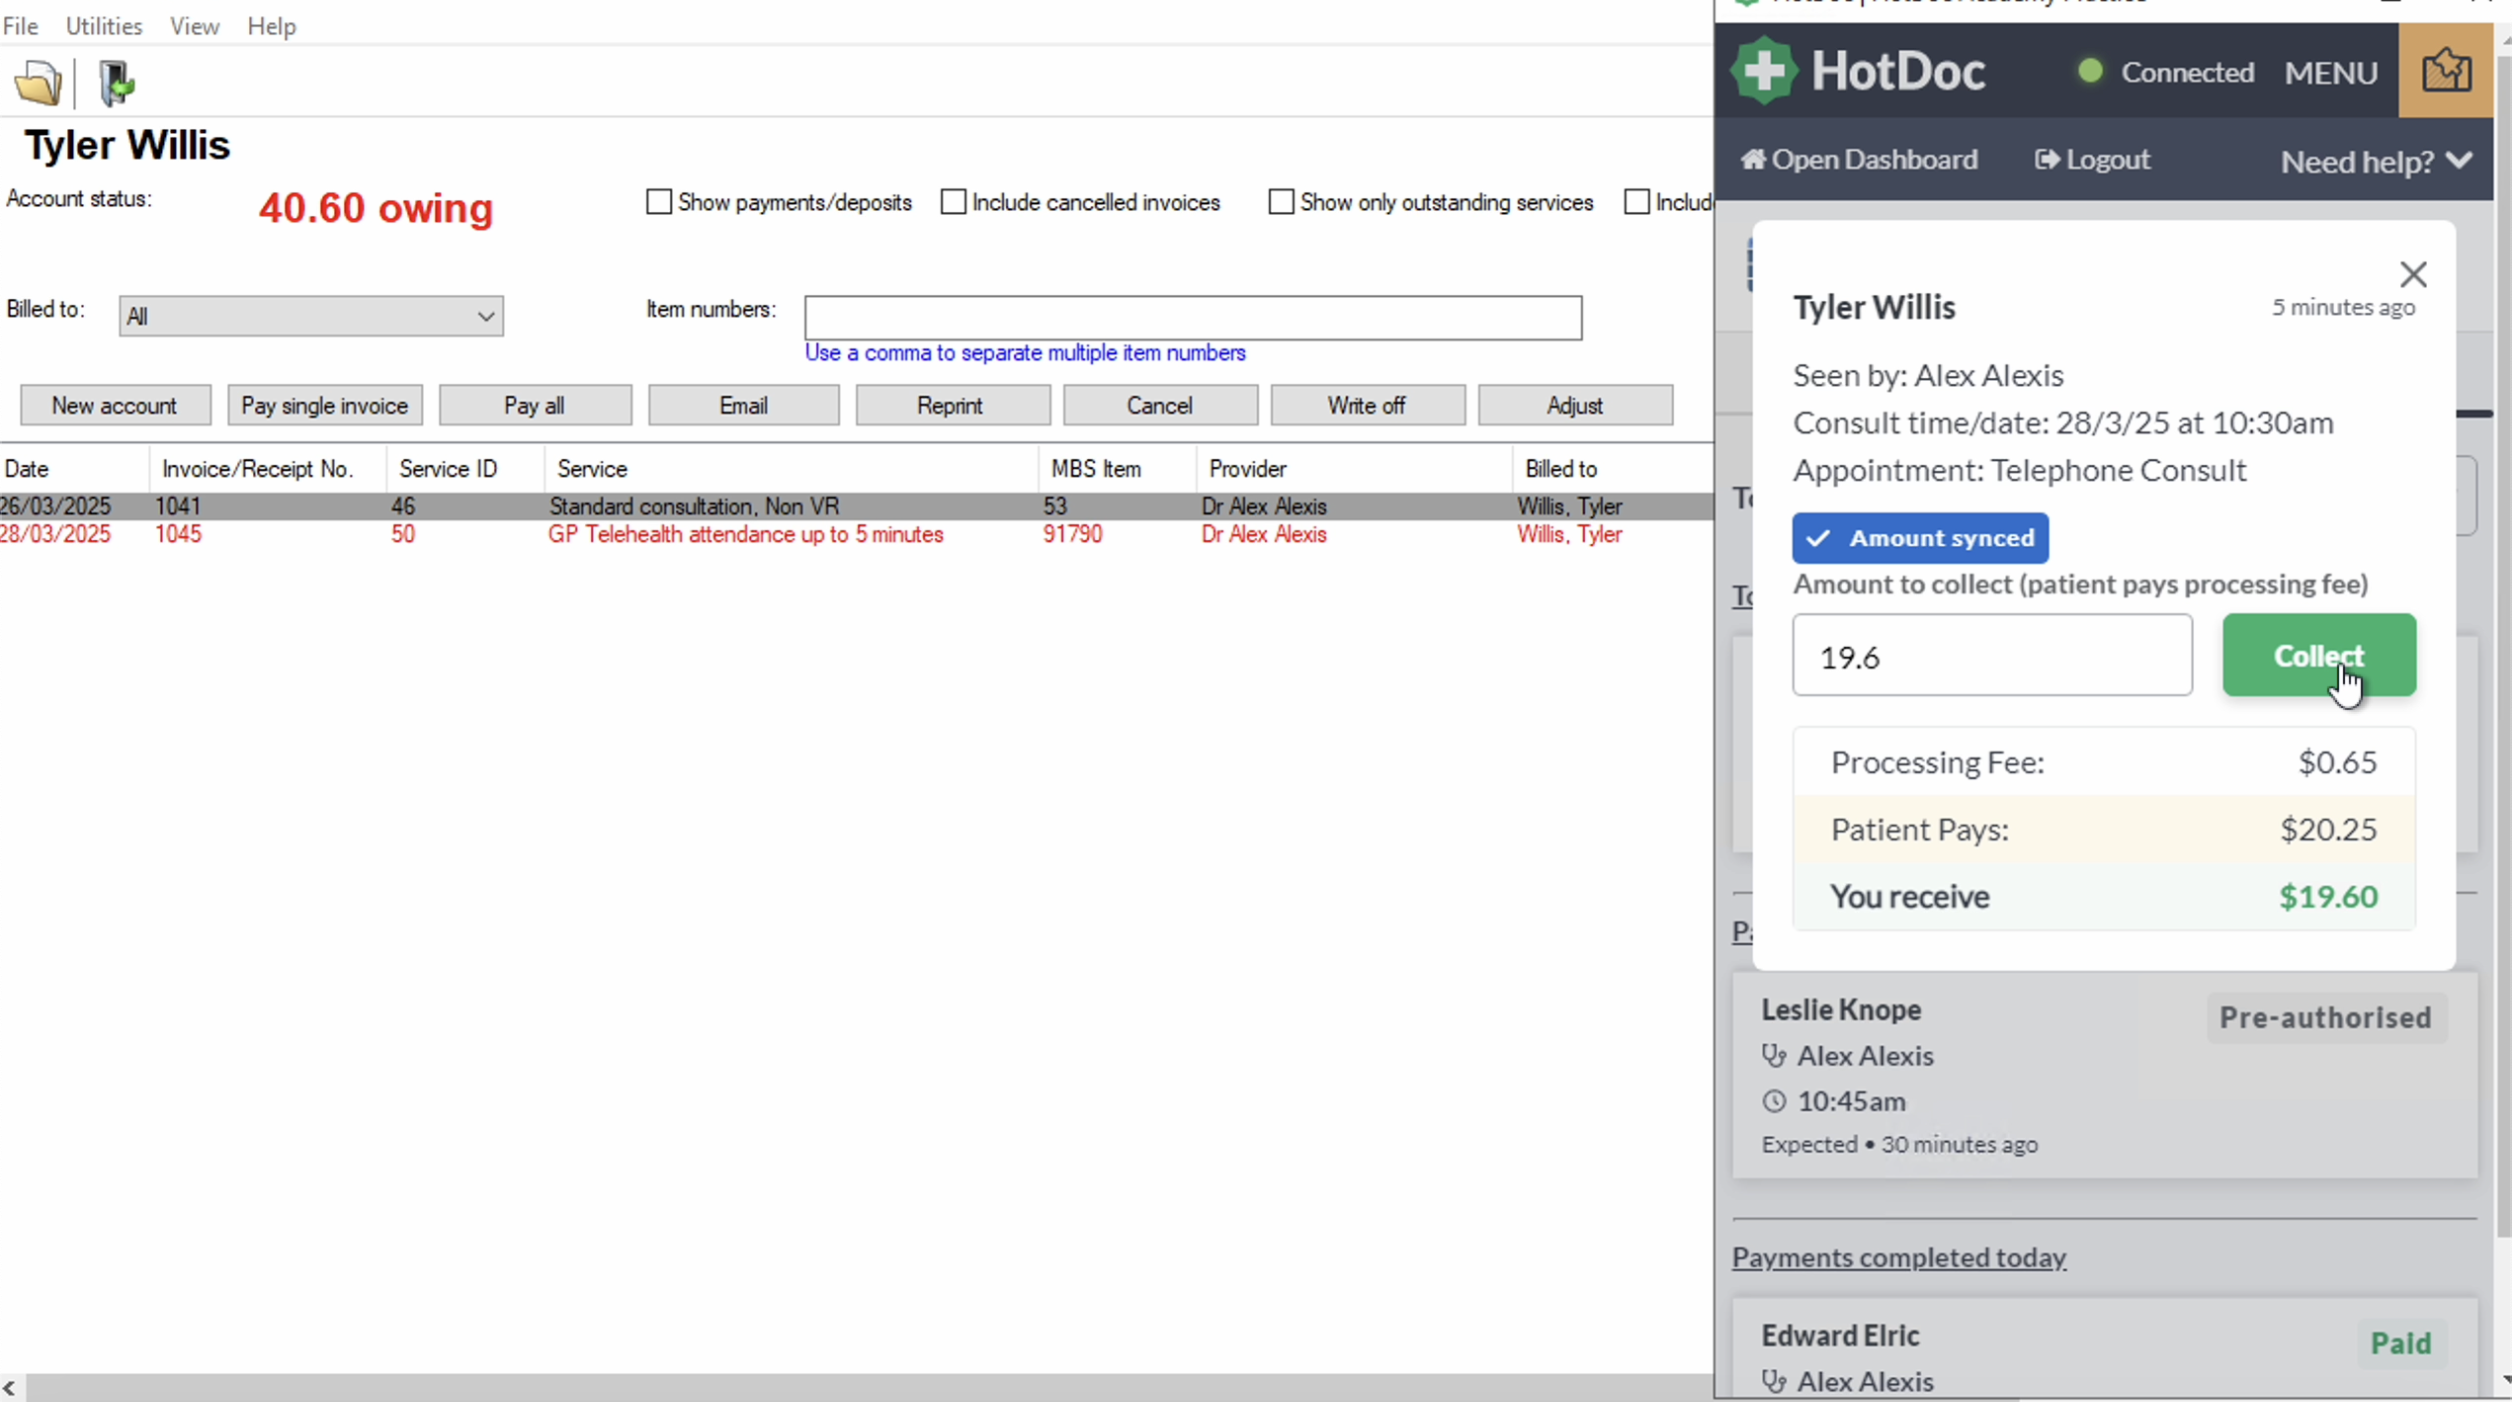Click the green Collect button
This screenshot has height=1402, width=2512.
point(2319,655)
